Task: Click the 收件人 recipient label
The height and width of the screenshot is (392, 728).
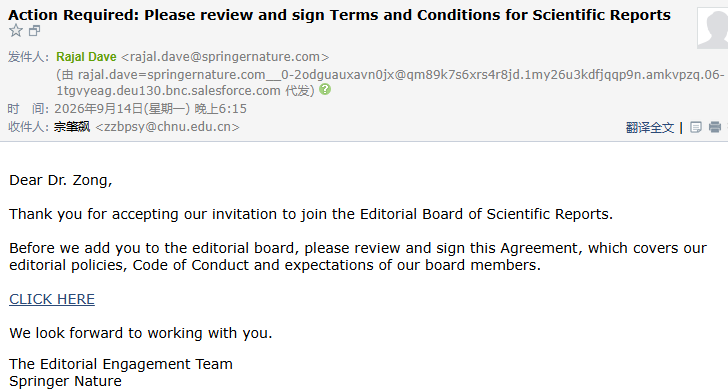Action: click(28, 127)
